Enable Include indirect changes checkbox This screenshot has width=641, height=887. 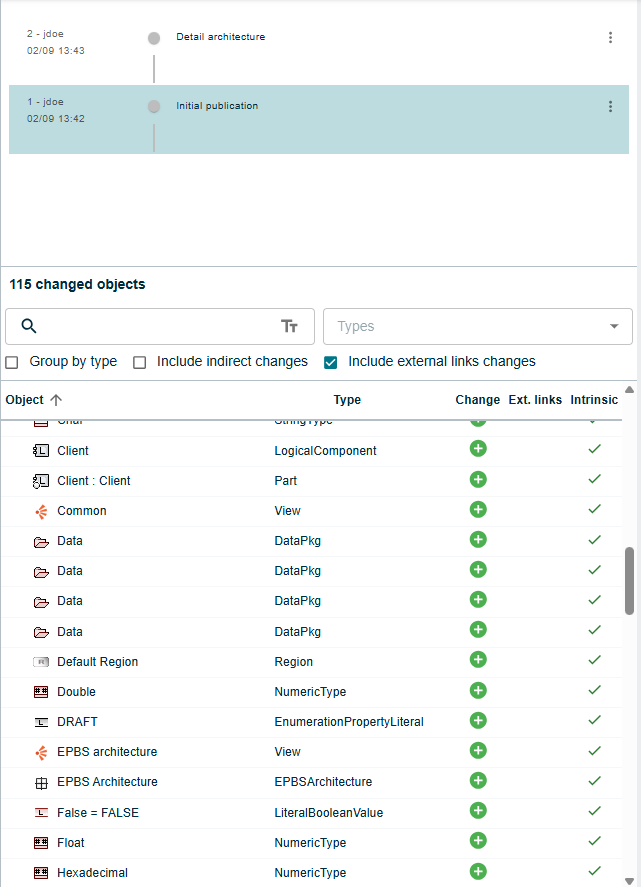[x=139, y=363]
